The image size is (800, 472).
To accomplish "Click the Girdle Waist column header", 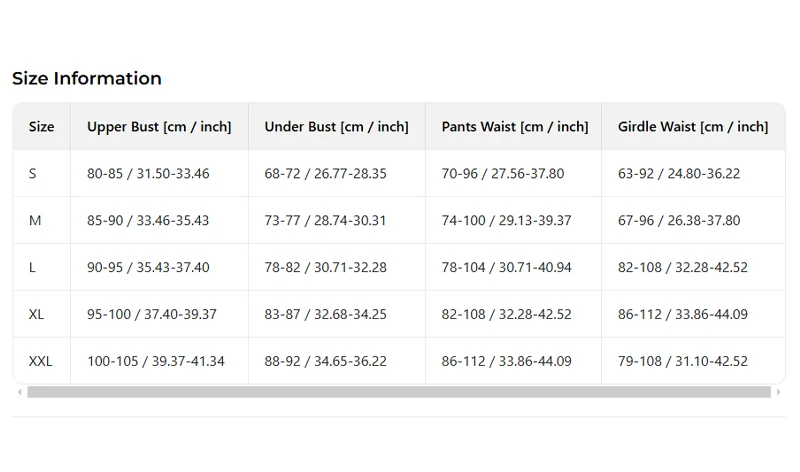I will 693,127.
